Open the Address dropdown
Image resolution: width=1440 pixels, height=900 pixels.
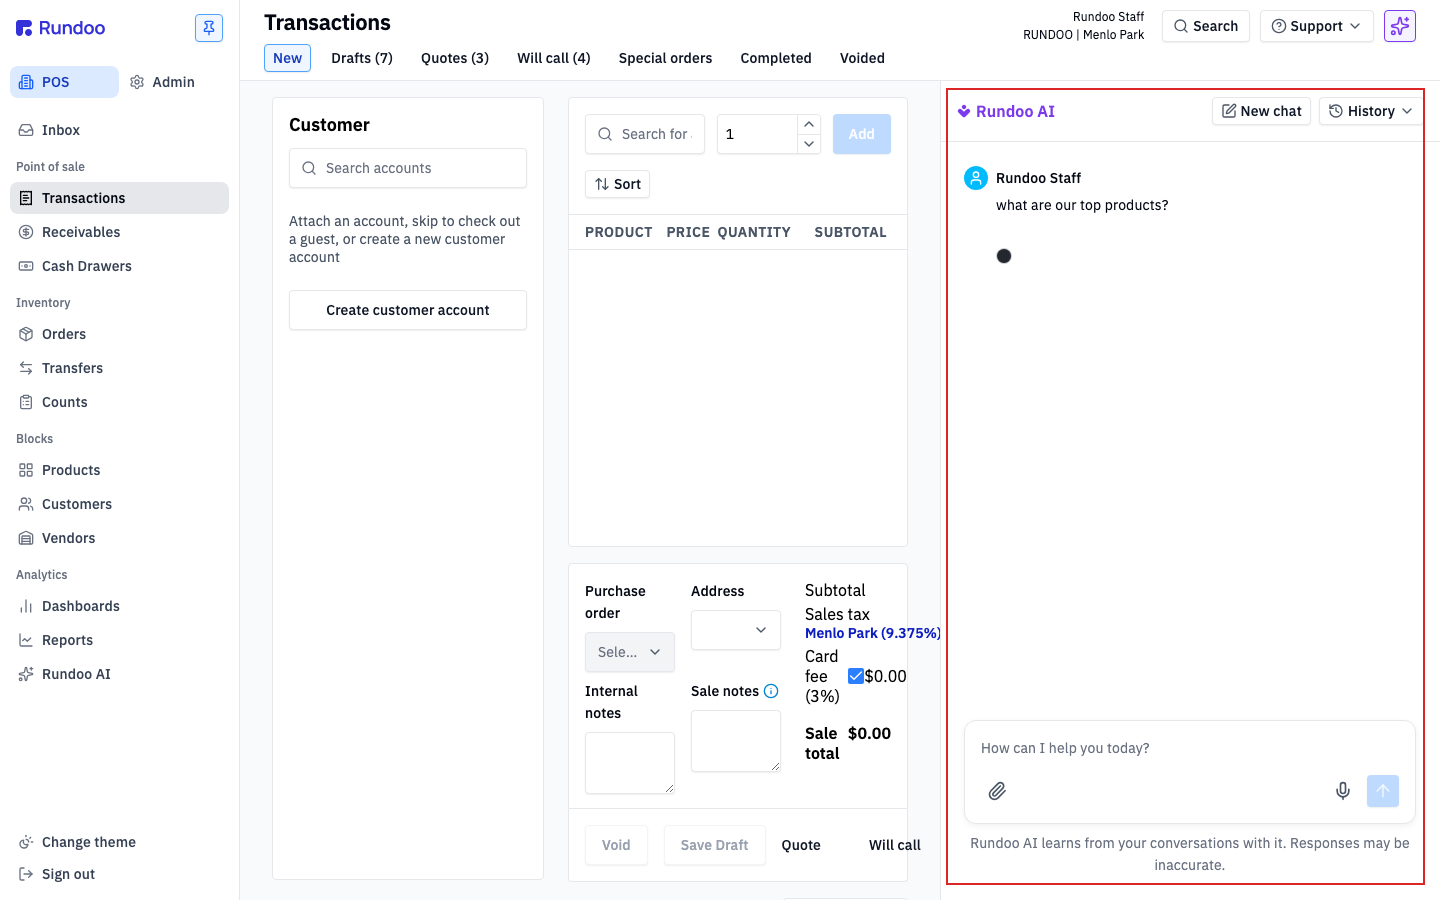[736, 630]
